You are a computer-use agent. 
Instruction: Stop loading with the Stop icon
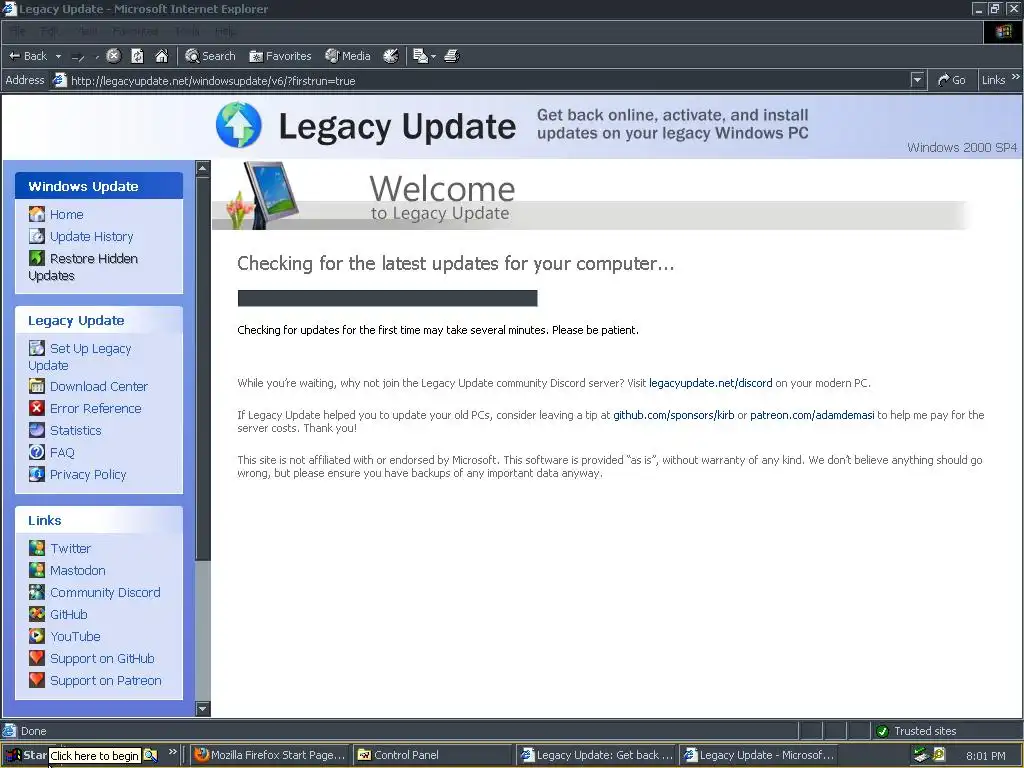click(114, 56)
